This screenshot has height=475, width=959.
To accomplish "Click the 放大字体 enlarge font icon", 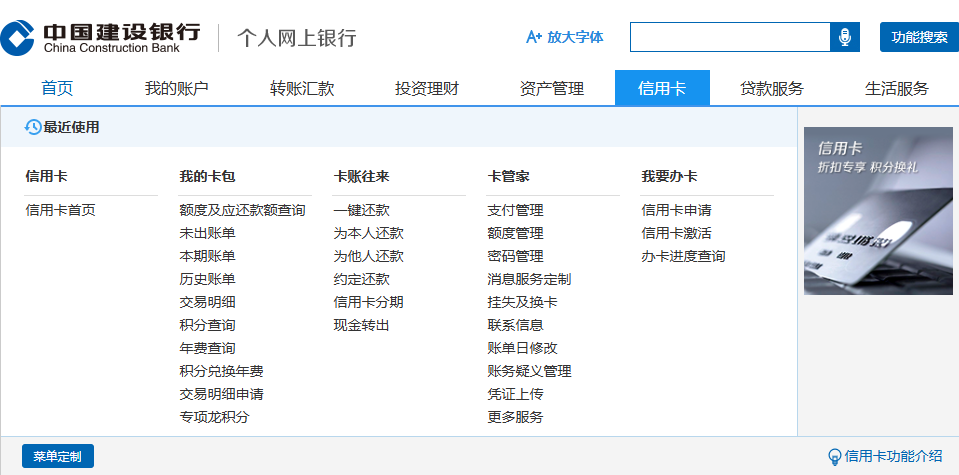I will pyautogui.click(x=534, y=37).
